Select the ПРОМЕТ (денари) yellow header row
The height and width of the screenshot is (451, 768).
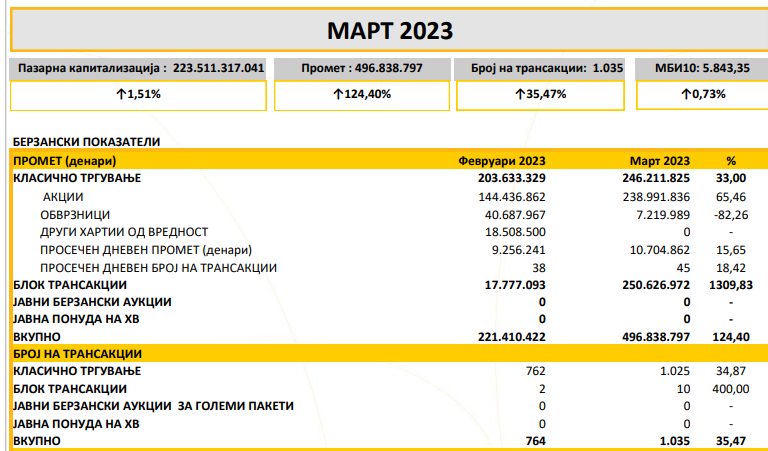tap(65, 160)
